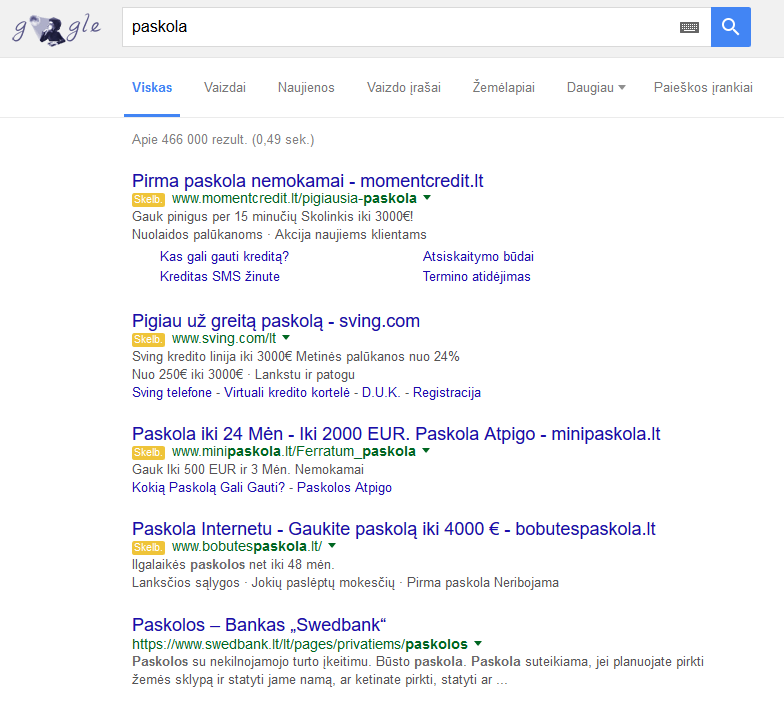Expand arrow next to momentcredit.lt URL

coord(427,198)
